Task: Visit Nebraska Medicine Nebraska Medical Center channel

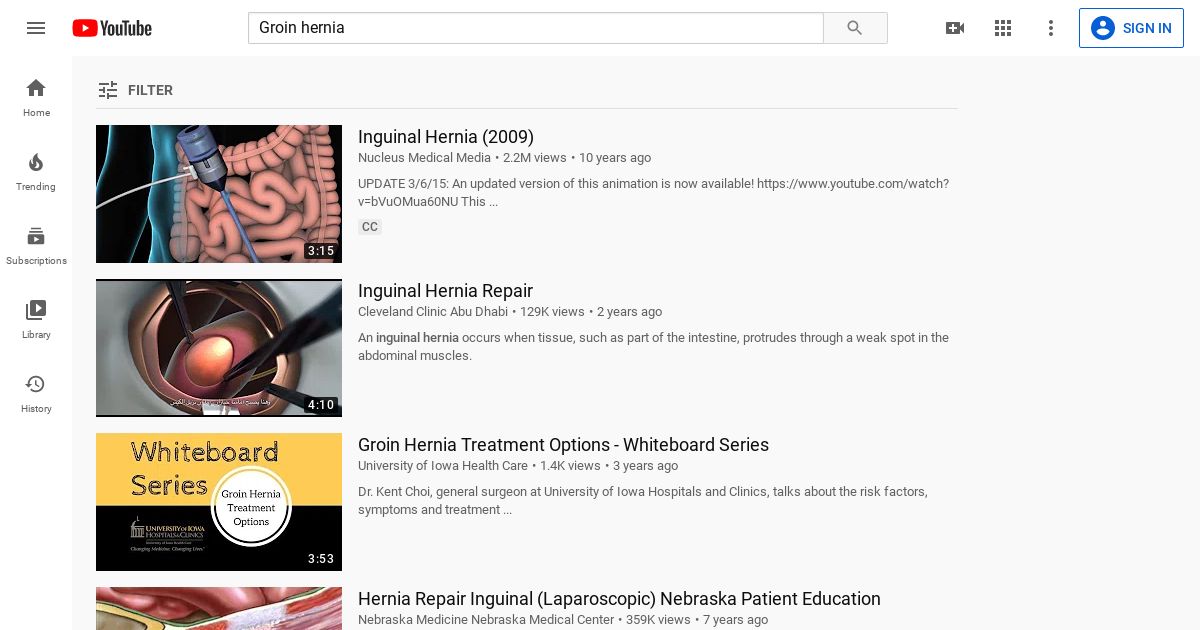Action: click(486, 620)
